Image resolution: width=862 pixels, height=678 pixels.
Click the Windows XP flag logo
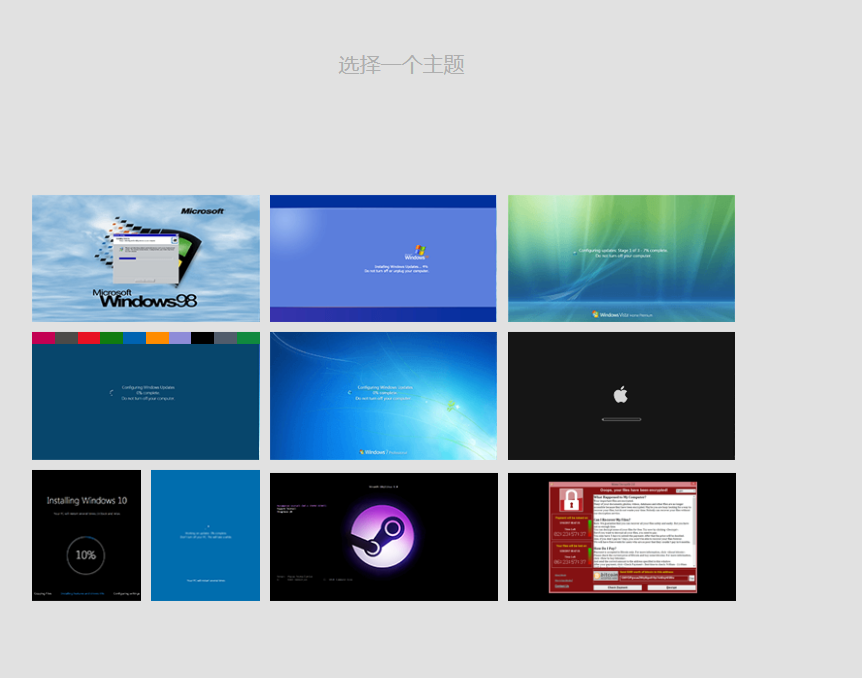click(421, 248)
